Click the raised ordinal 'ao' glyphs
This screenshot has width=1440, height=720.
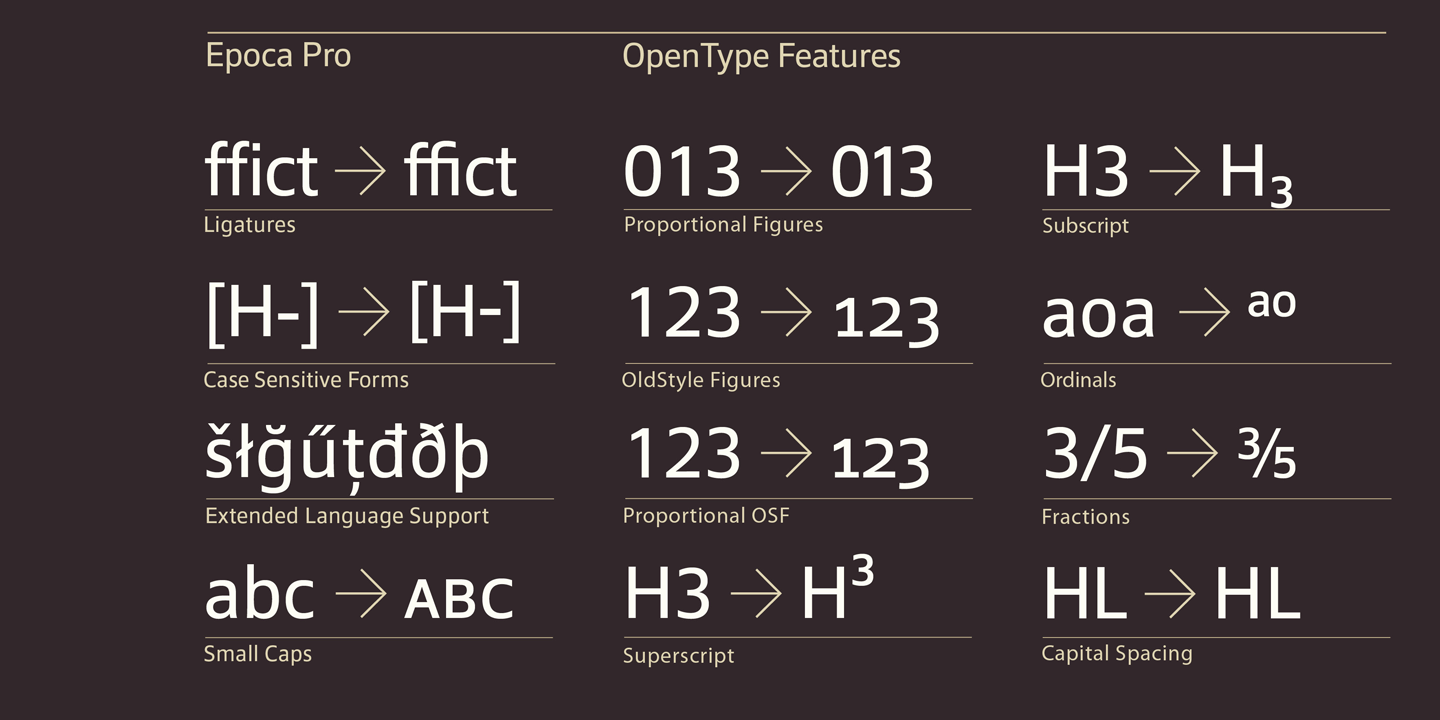[x=1272, y=303]
